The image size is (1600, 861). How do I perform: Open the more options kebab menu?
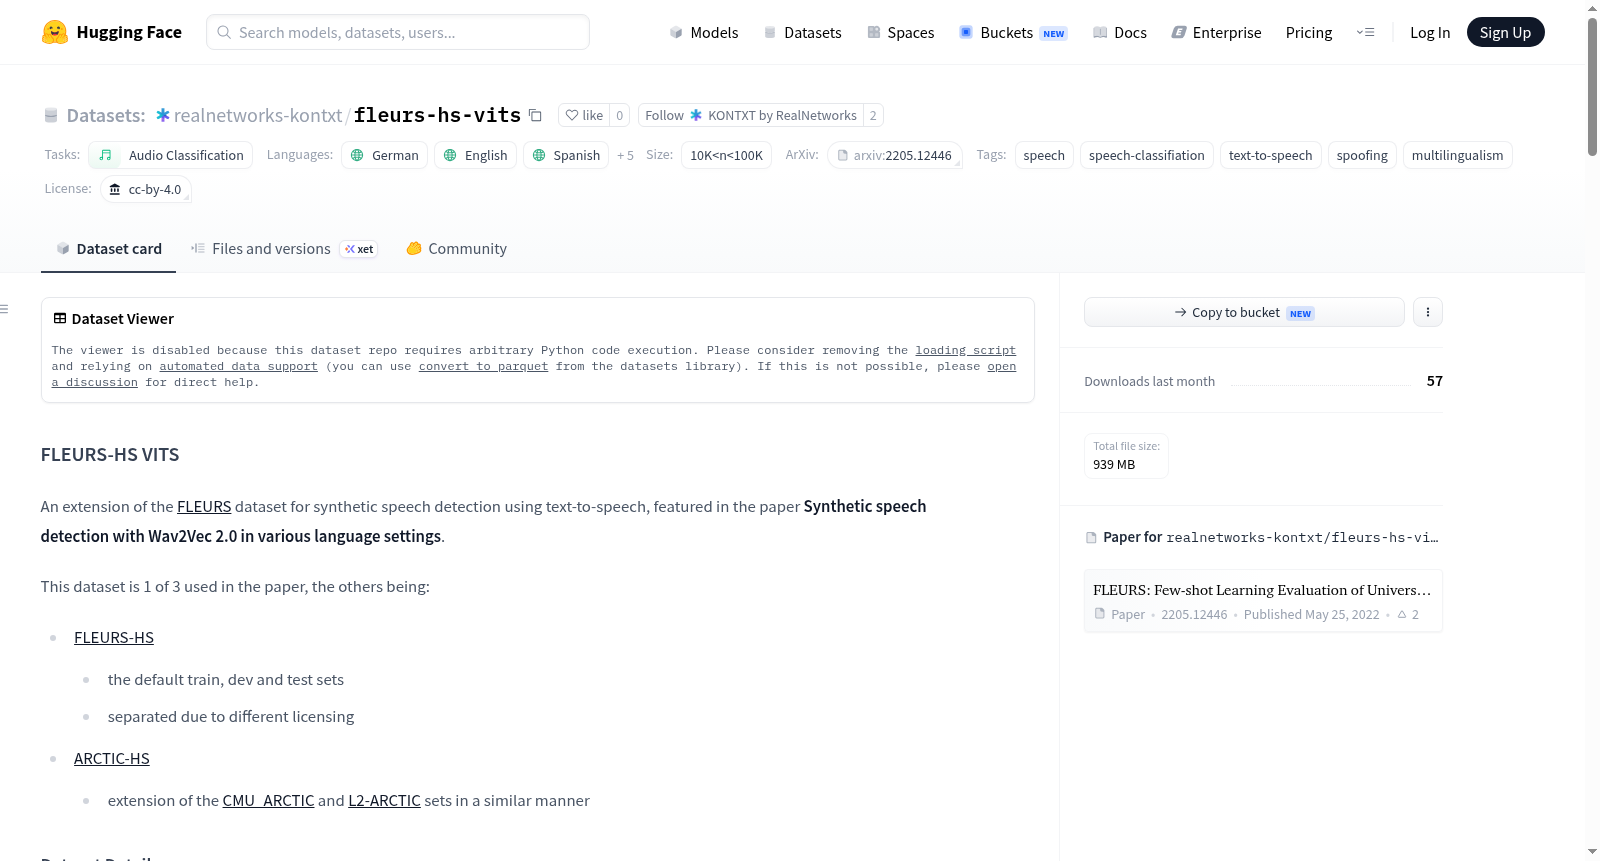tap(1427, 312)
